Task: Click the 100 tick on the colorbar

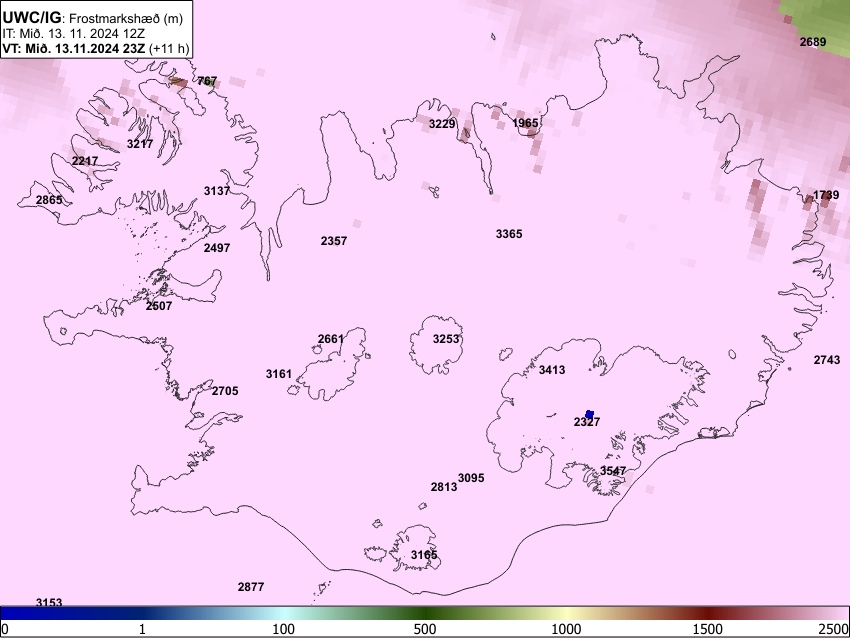Action: 284,629
